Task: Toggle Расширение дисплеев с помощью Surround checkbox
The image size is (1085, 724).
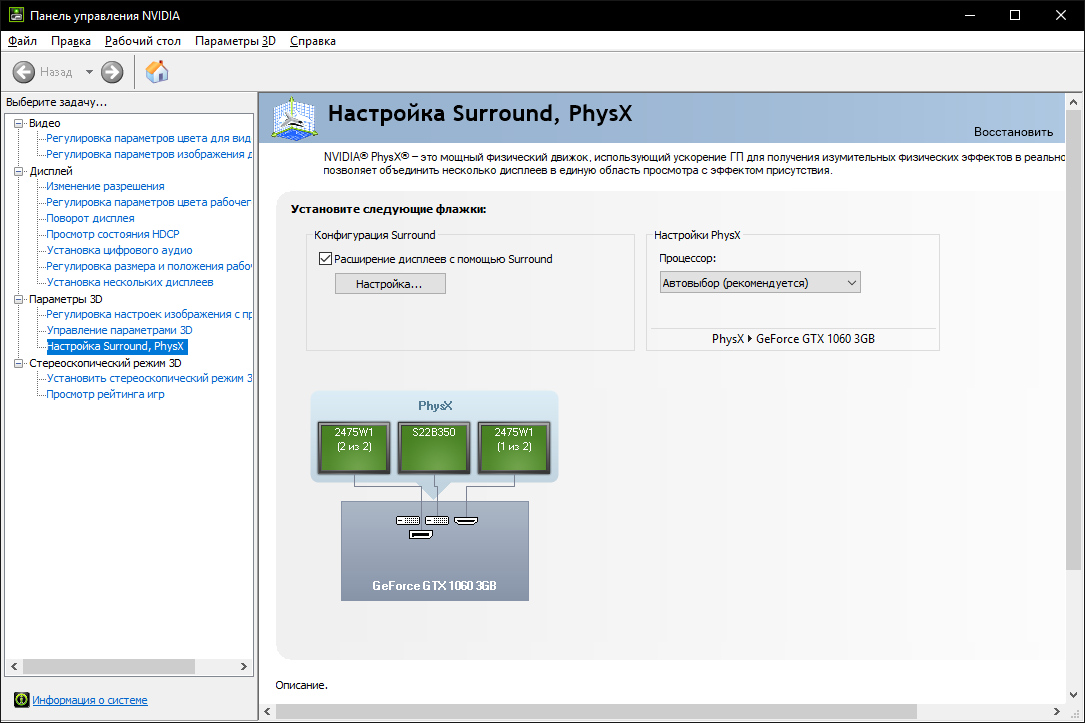Action: pyautogui.click(x=325, y=259)
